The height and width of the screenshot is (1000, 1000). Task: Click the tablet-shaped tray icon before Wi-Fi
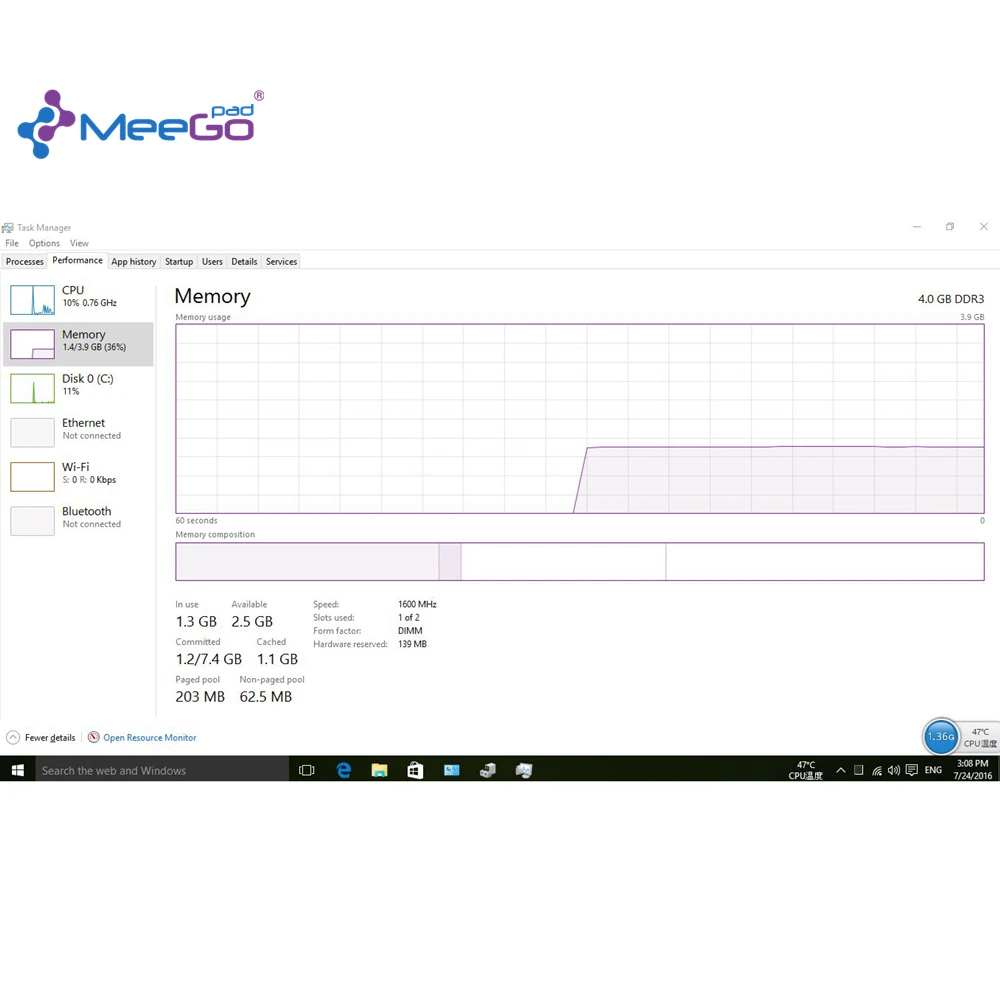858,770
